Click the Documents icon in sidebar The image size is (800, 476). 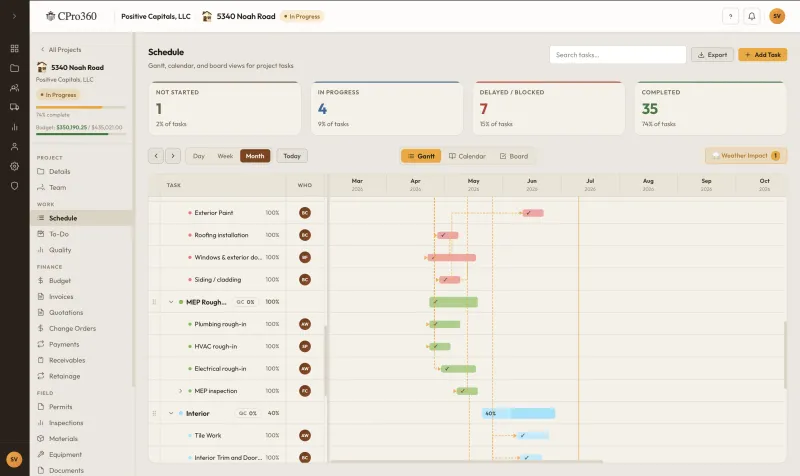[41, 470]
